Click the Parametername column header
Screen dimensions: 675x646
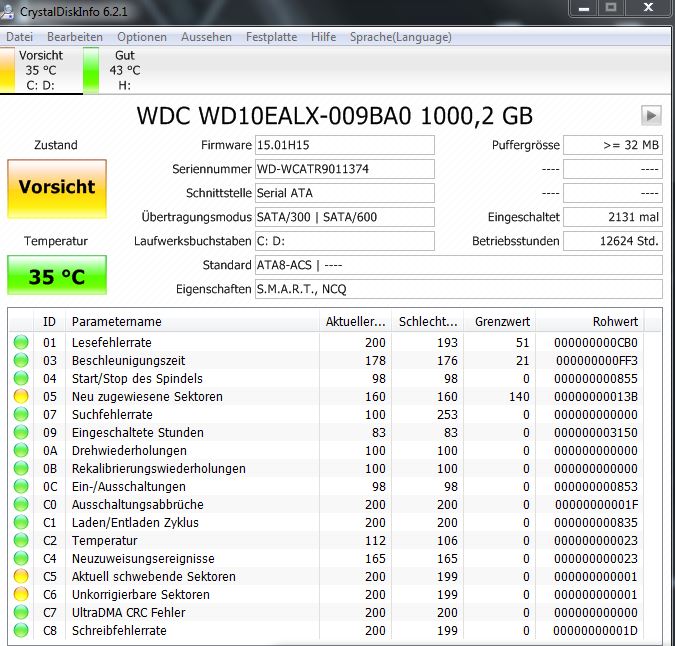tap(192, 321)
